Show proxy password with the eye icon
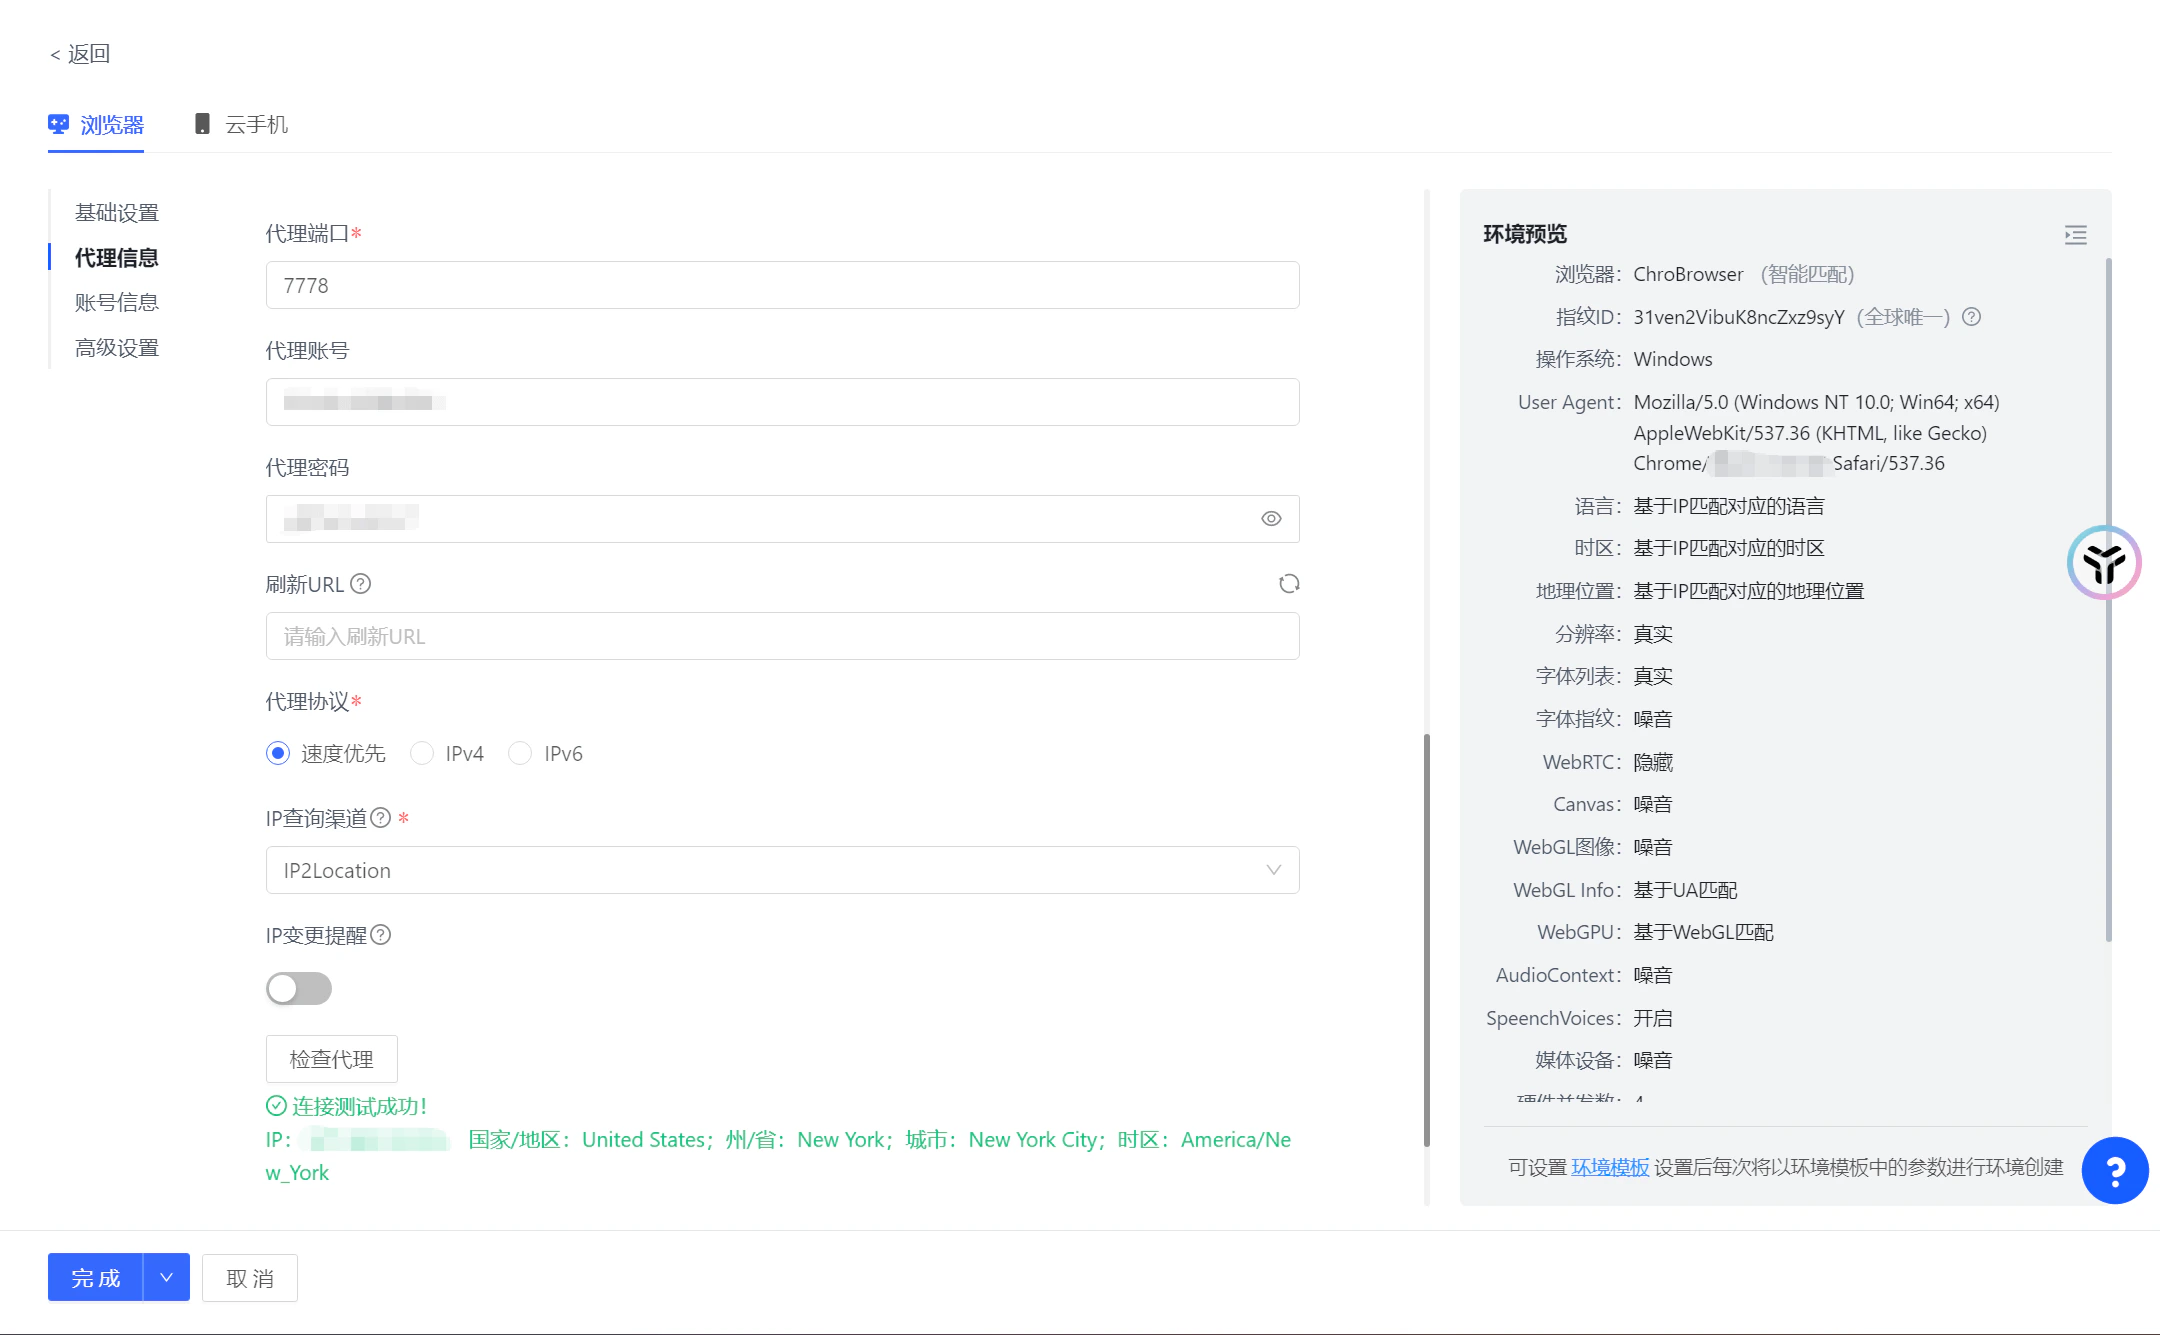The image size is (2160, 1335). coord(1270,519)
